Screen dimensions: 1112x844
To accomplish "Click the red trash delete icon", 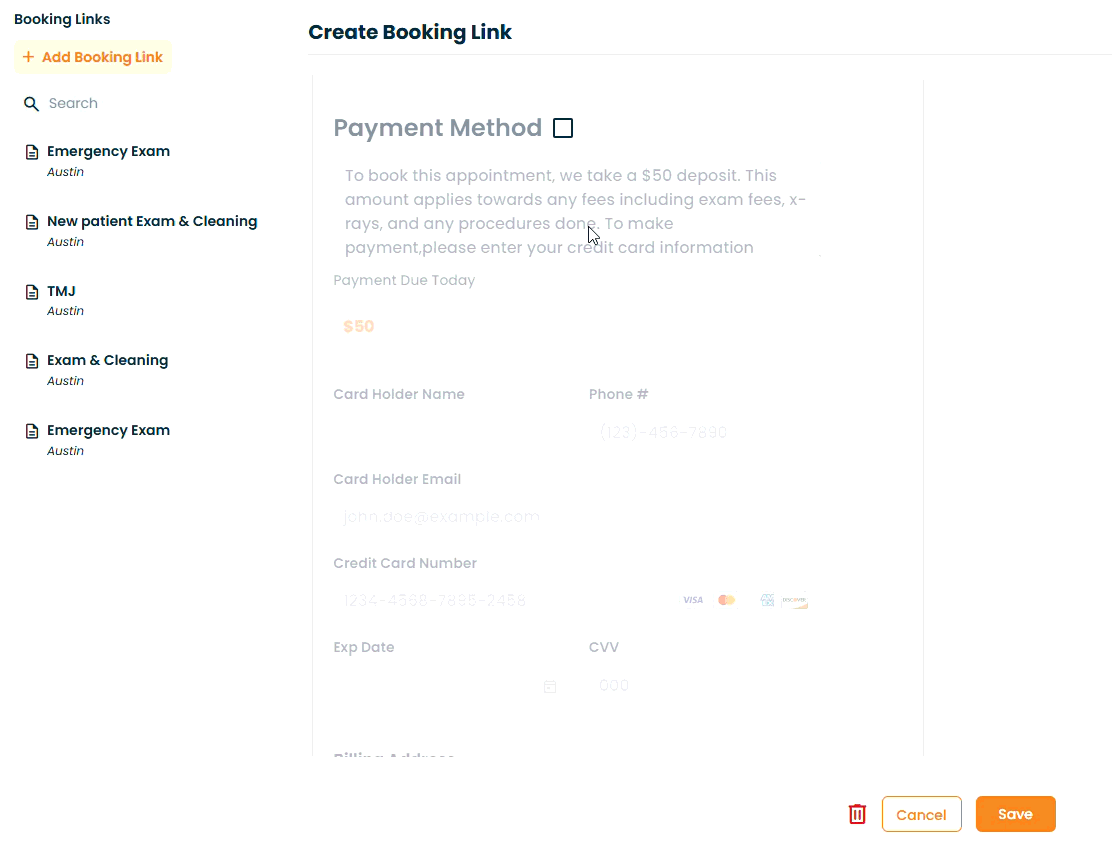I will pyautogui.click(x=857, y=814).
